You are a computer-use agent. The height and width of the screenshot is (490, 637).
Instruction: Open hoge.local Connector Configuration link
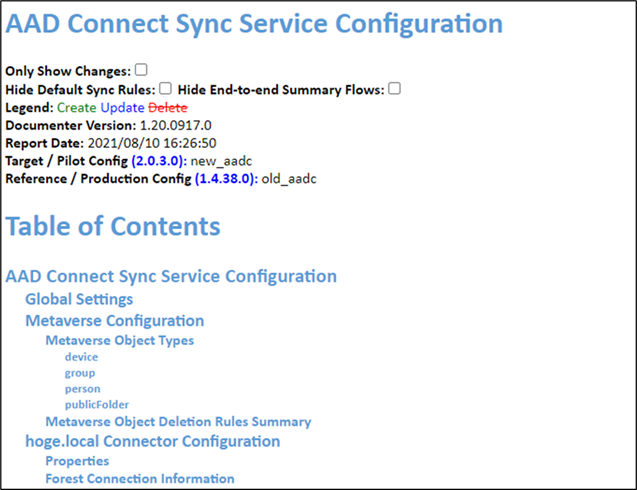click(x=153, y=441)
